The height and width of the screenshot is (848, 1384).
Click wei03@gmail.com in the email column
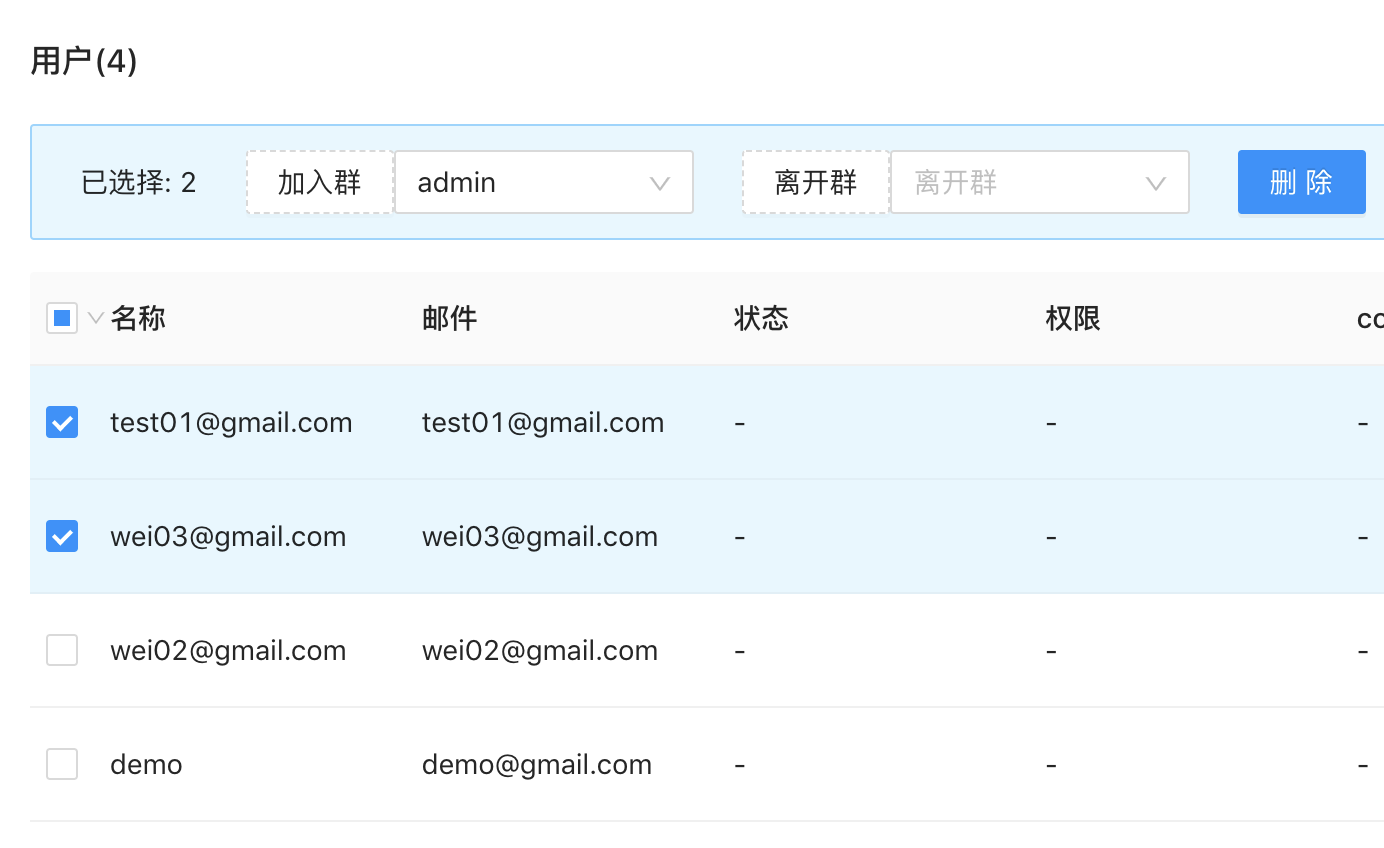pyautogui.click(x=540, y=536)
